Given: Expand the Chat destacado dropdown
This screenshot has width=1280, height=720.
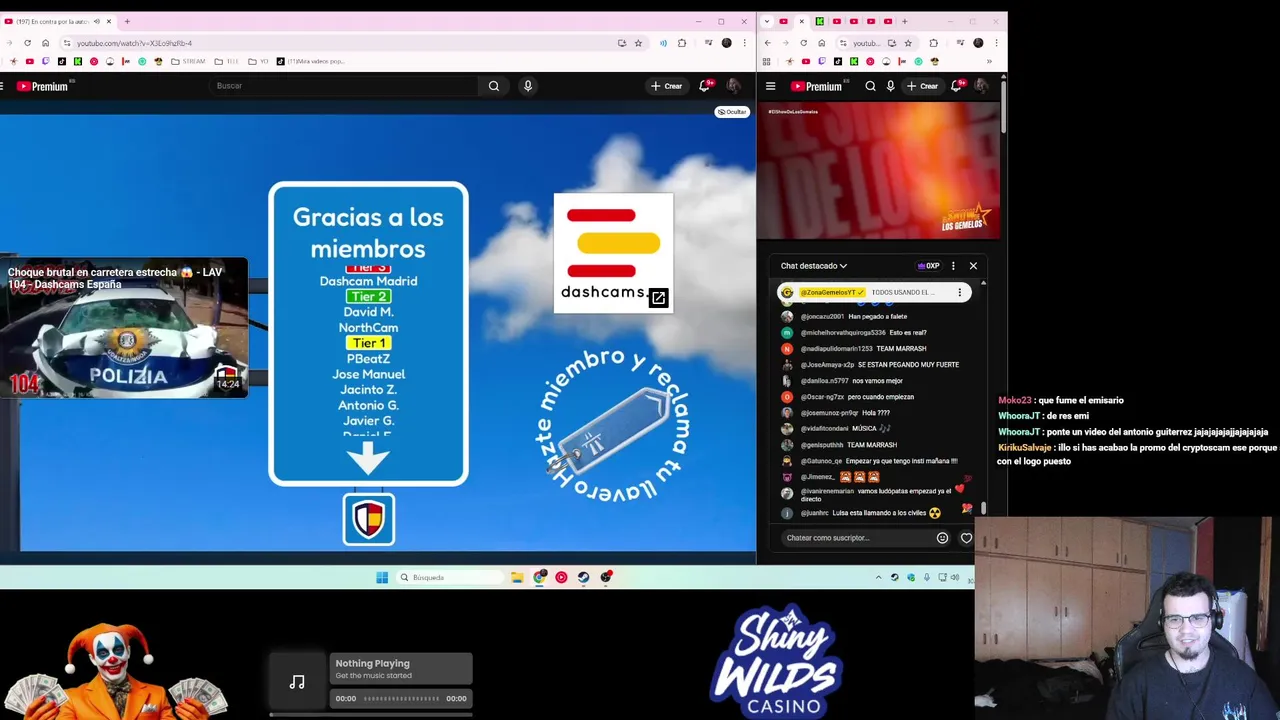Looking at the screenshot, I should point(814,266).
